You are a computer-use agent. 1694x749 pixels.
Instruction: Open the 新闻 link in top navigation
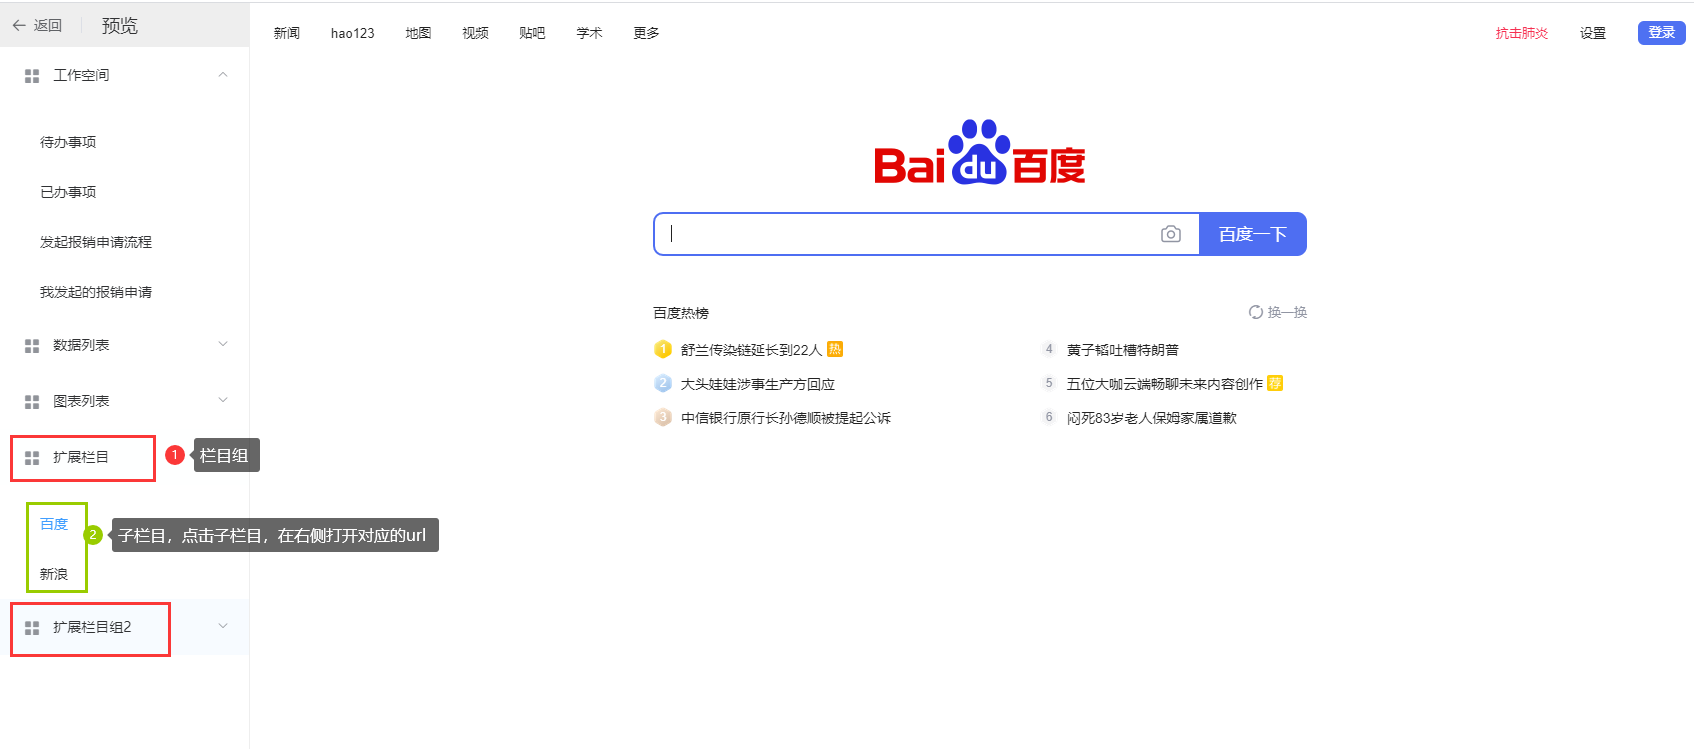287,33
